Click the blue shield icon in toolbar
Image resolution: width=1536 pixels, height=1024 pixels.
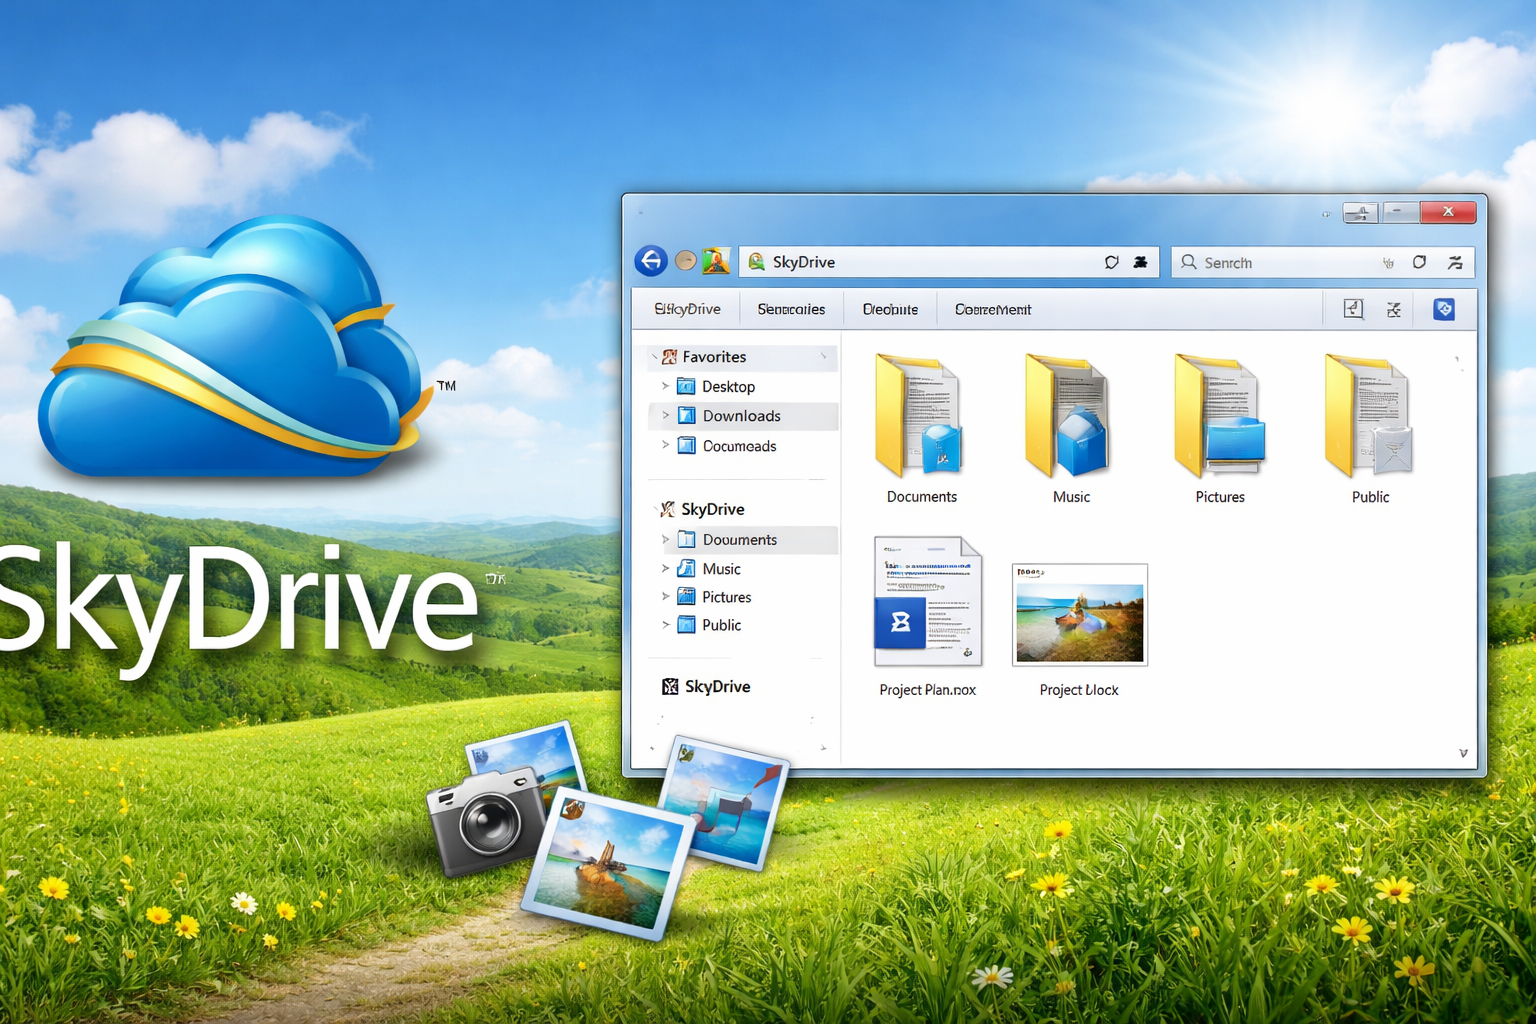tap(1443, 309)
